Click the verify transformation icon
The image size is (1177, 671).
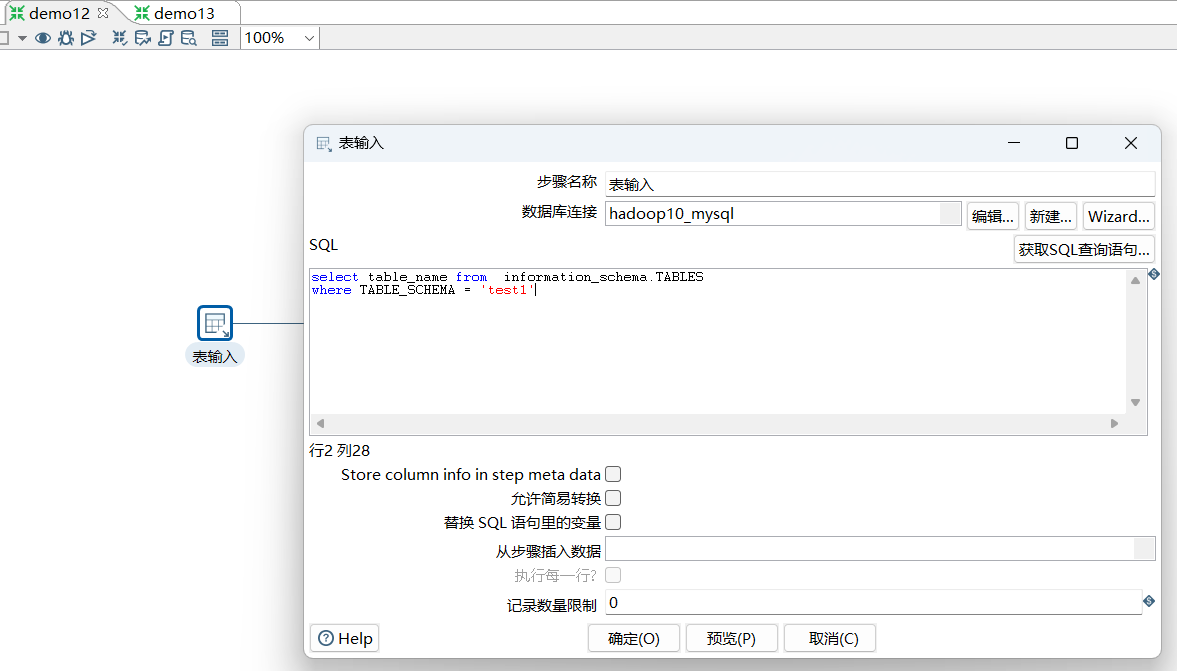click(x=119, y=38)
